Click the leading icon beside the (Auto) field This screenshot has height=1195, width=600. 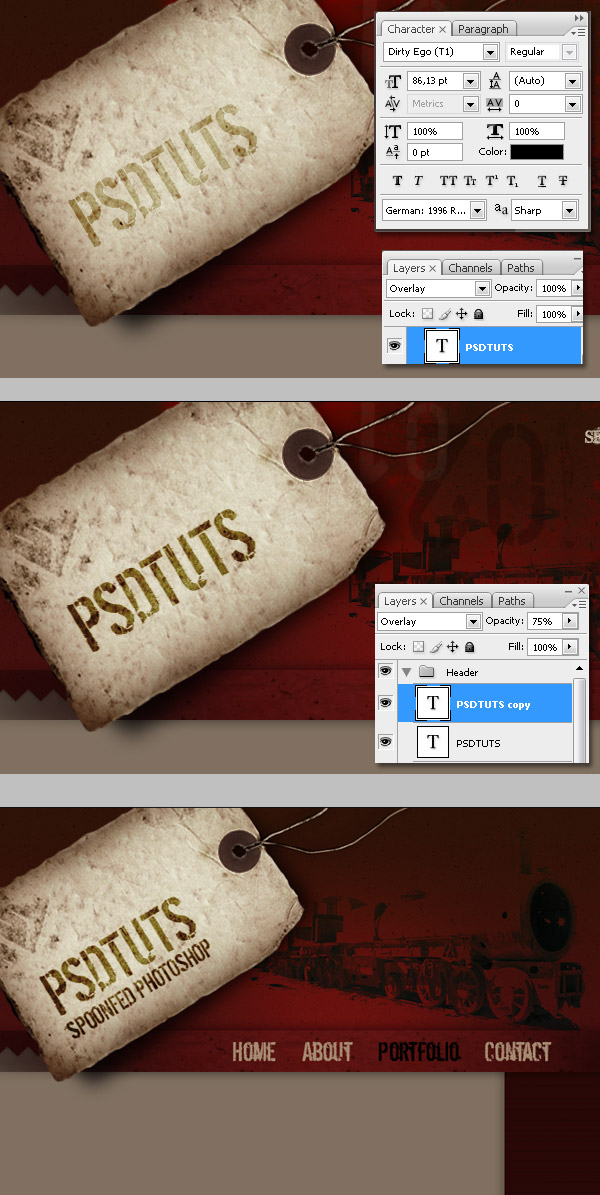(495, 81)
